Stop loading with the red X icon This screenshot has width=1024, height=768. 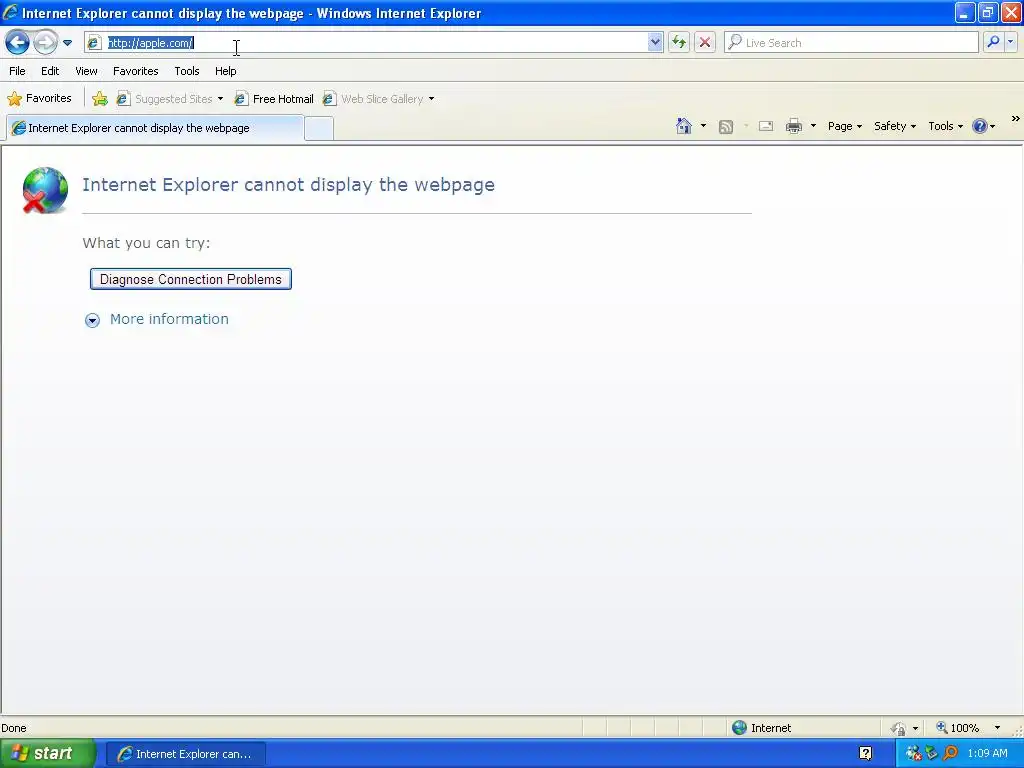[705, 43]
